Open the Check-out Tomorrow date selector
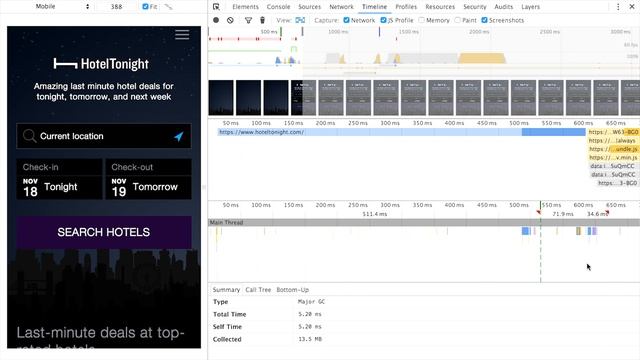The width and height of the screenshot is (640, 360). pos(148,179)
